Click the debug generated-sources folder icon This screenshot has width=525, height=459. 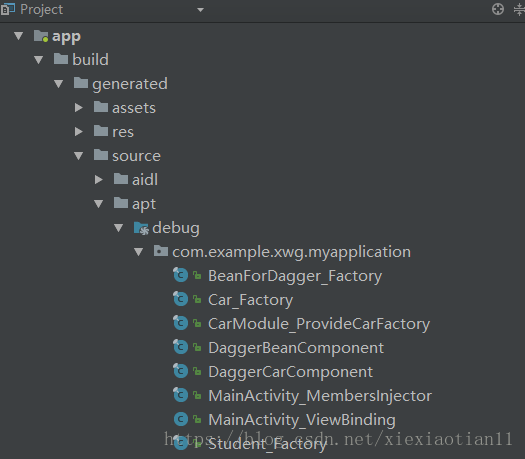tap(141, 228)
